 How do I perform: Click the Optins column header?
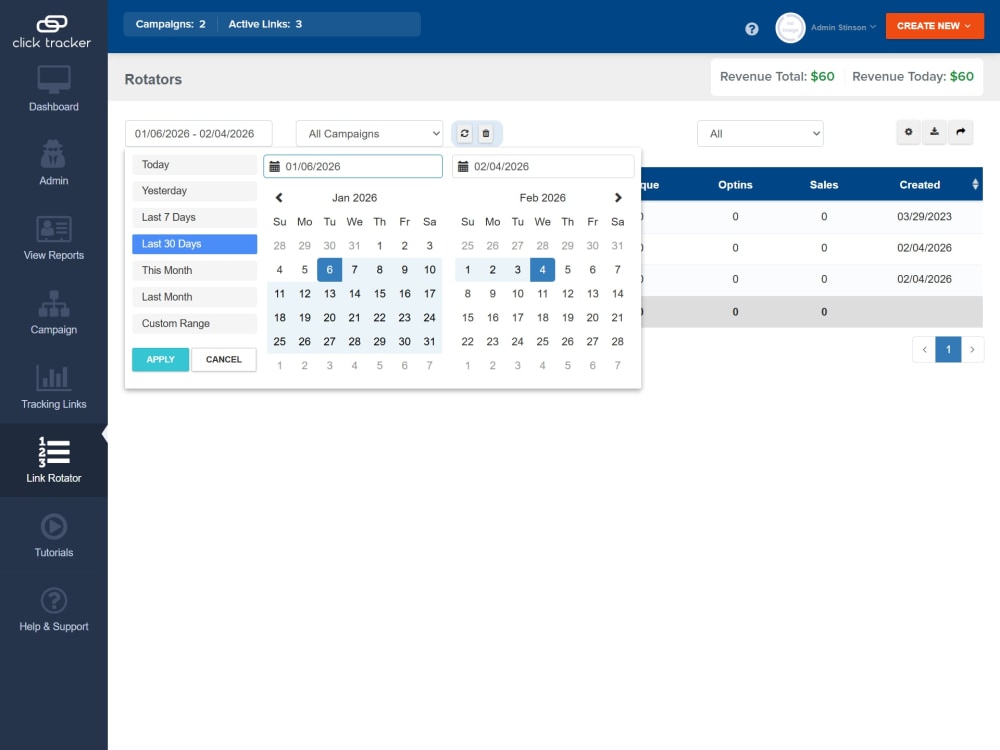point(735,185)
